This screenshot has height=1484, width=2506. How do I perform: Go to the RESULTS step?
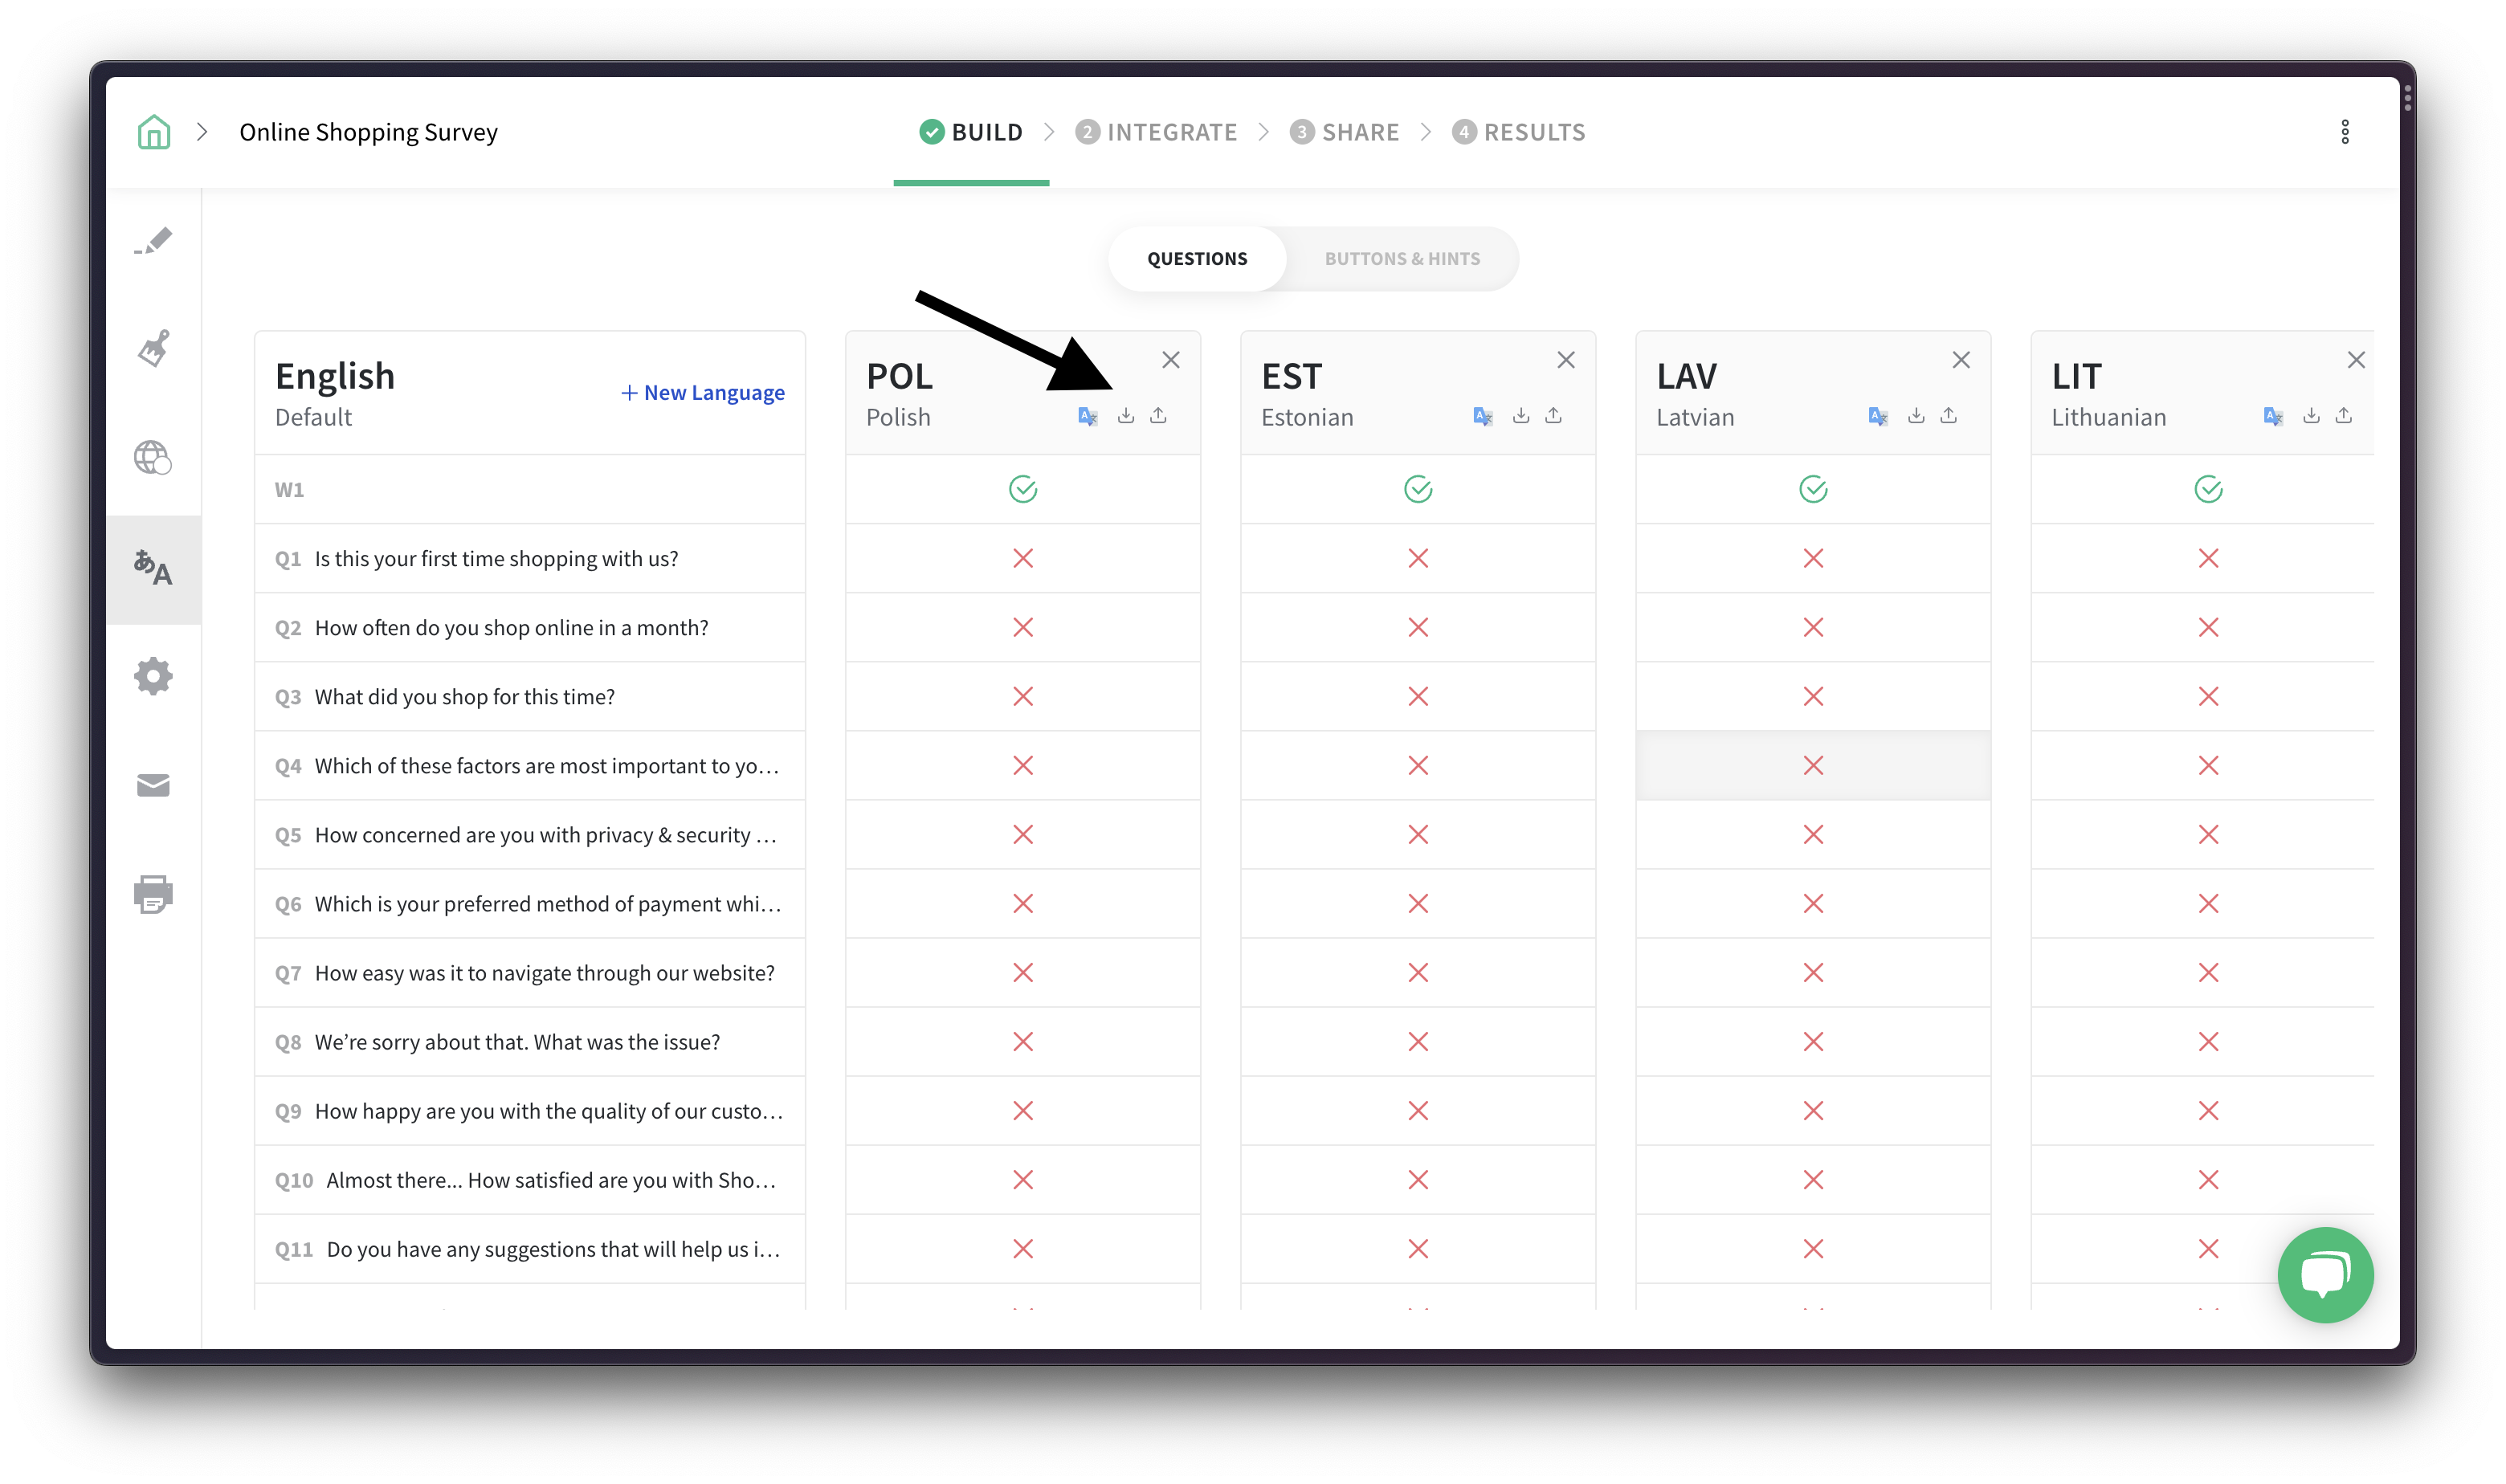pyautogui.click(x=1518, y=132)
